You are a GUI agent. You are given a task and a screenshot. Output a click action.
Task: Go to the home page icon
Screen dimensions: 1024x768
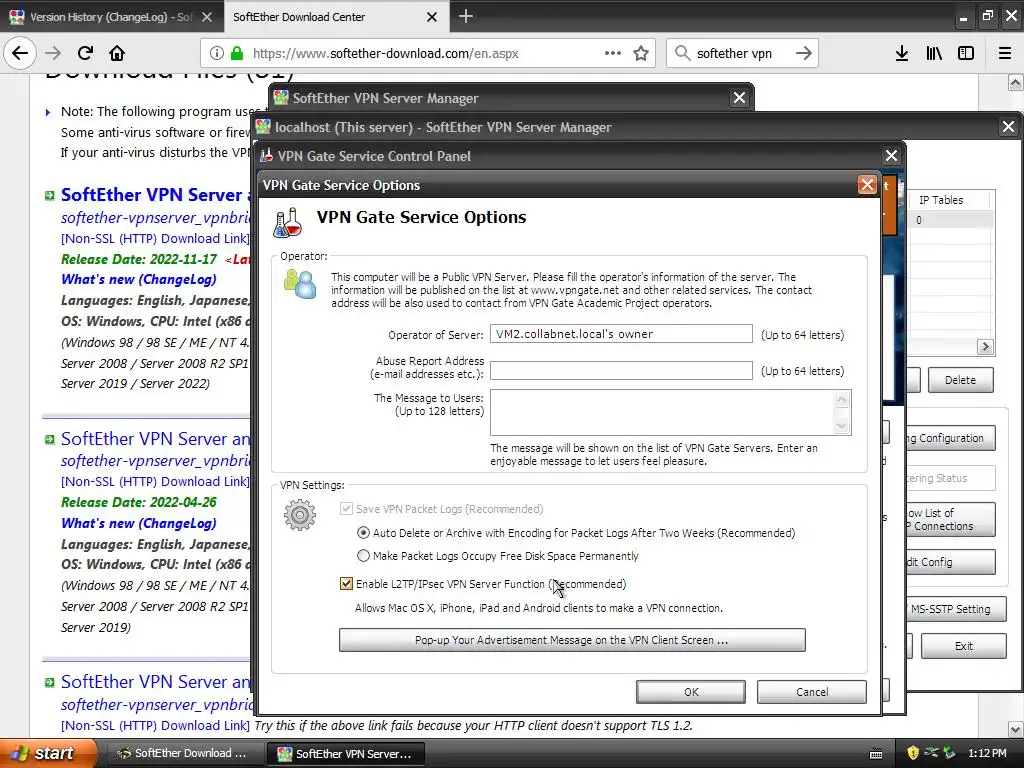117,53
